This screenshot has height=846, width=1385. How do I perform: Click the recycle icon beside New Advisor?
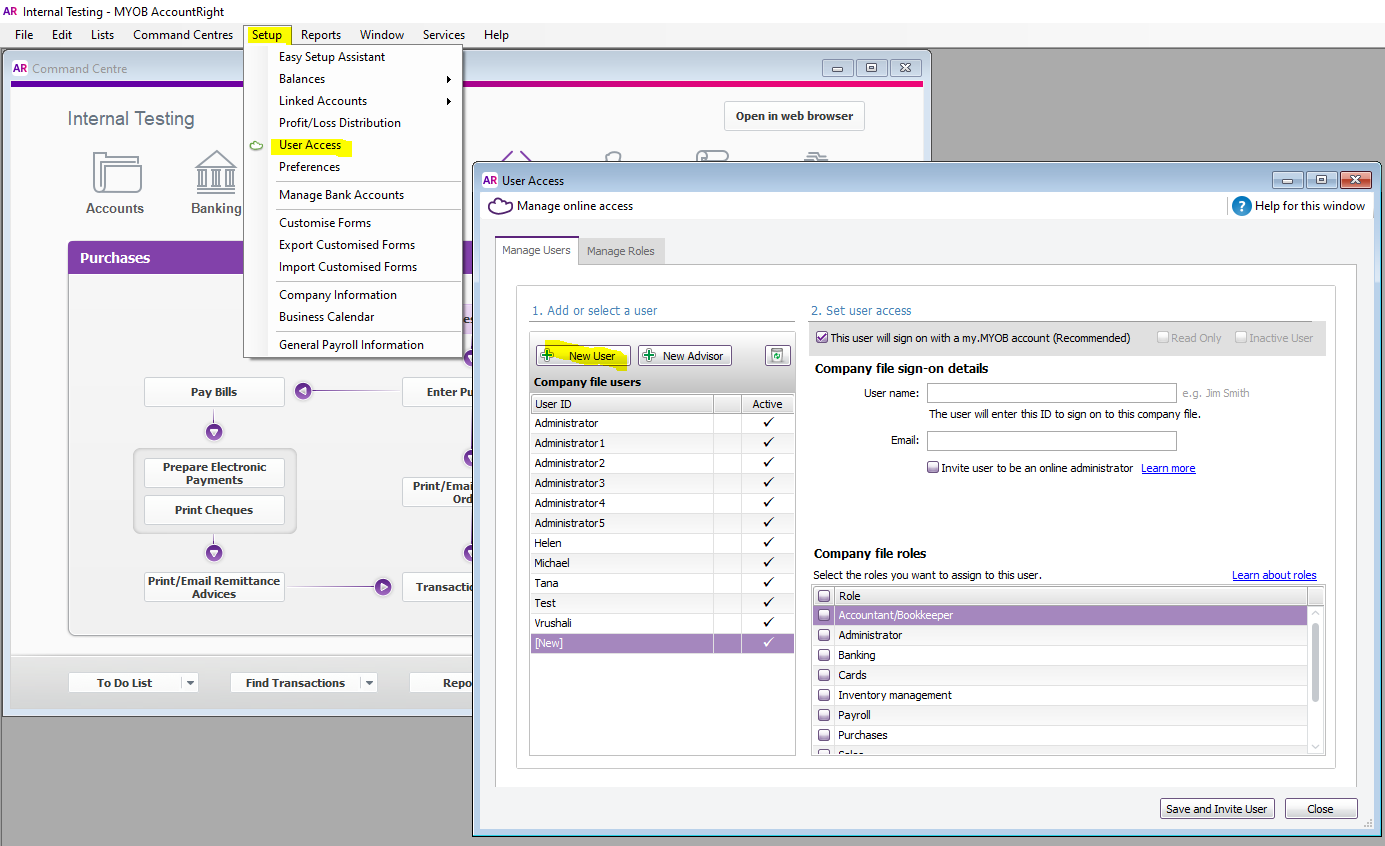[778, 356]
